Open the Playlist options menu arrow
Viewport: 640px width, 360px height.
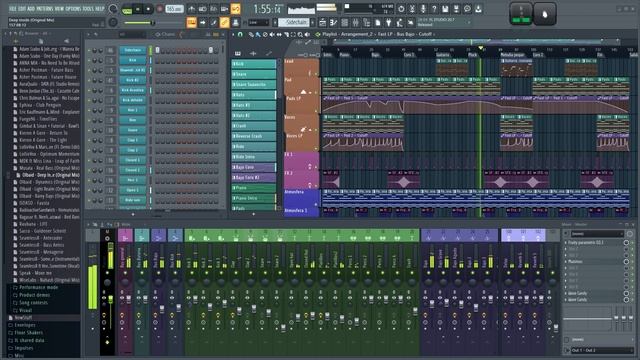[x=233, y=35]
